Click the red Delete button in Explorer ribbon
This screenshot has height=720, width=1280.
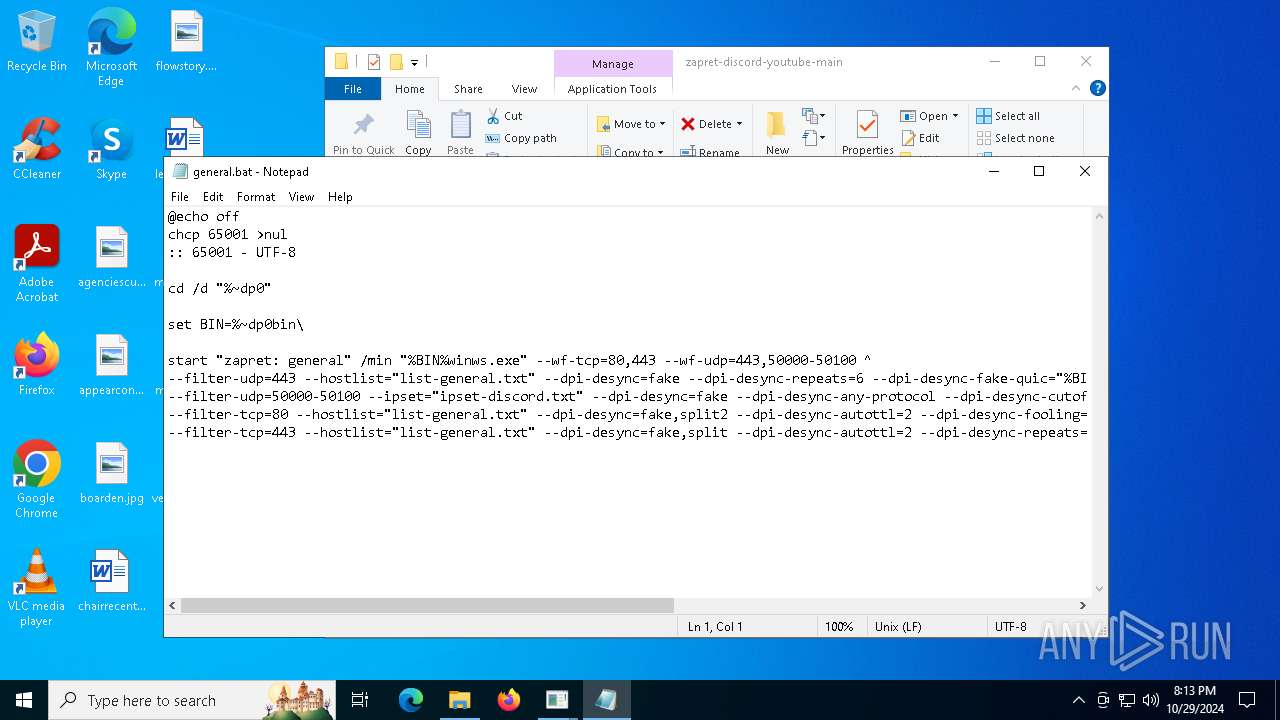tap(706, 124)
